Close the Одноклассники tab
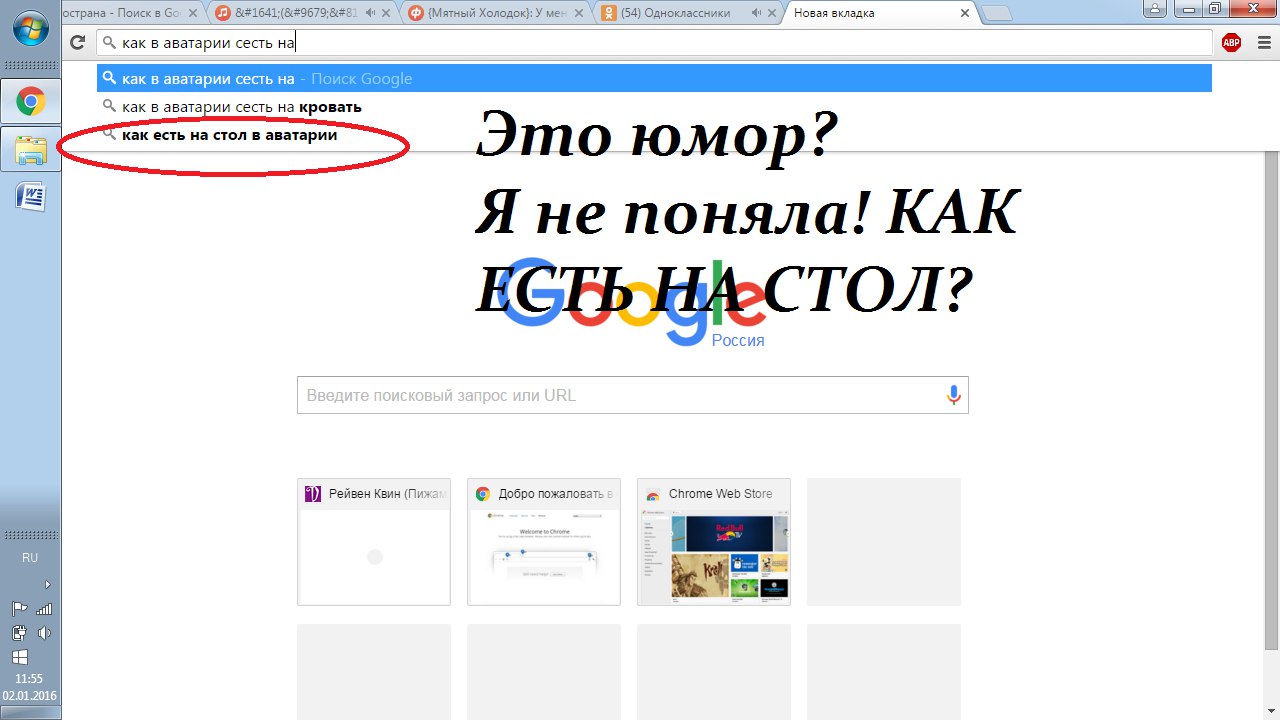 774,13
